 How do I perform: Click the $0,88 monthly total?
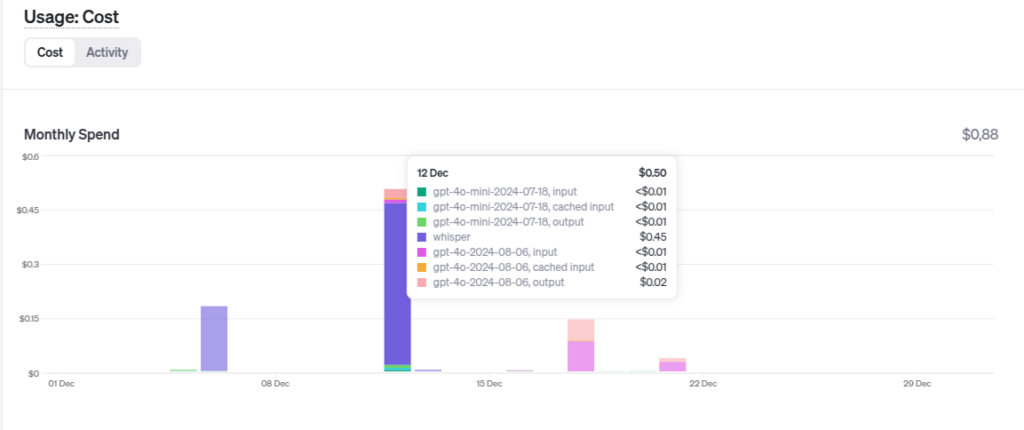click(980, 135)
